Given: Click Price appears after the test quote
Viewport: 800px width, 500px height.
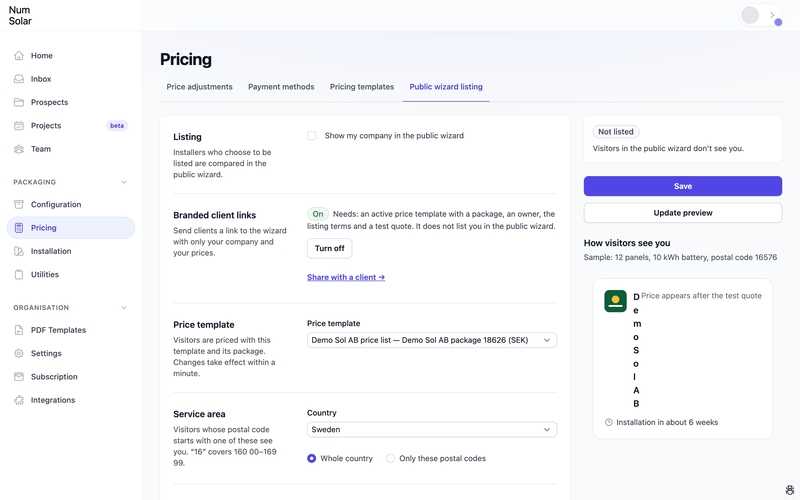Looking at the screenshot, I should click(x=701, y=296).
